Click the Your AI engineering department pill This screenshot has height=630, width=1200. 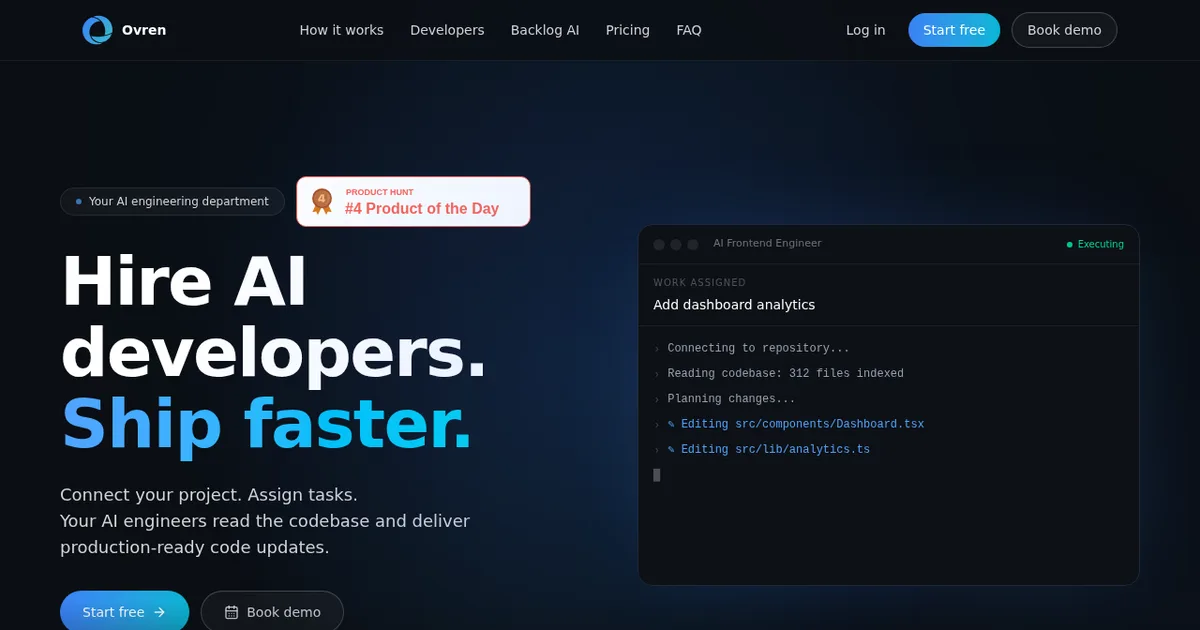pos(172,201)
